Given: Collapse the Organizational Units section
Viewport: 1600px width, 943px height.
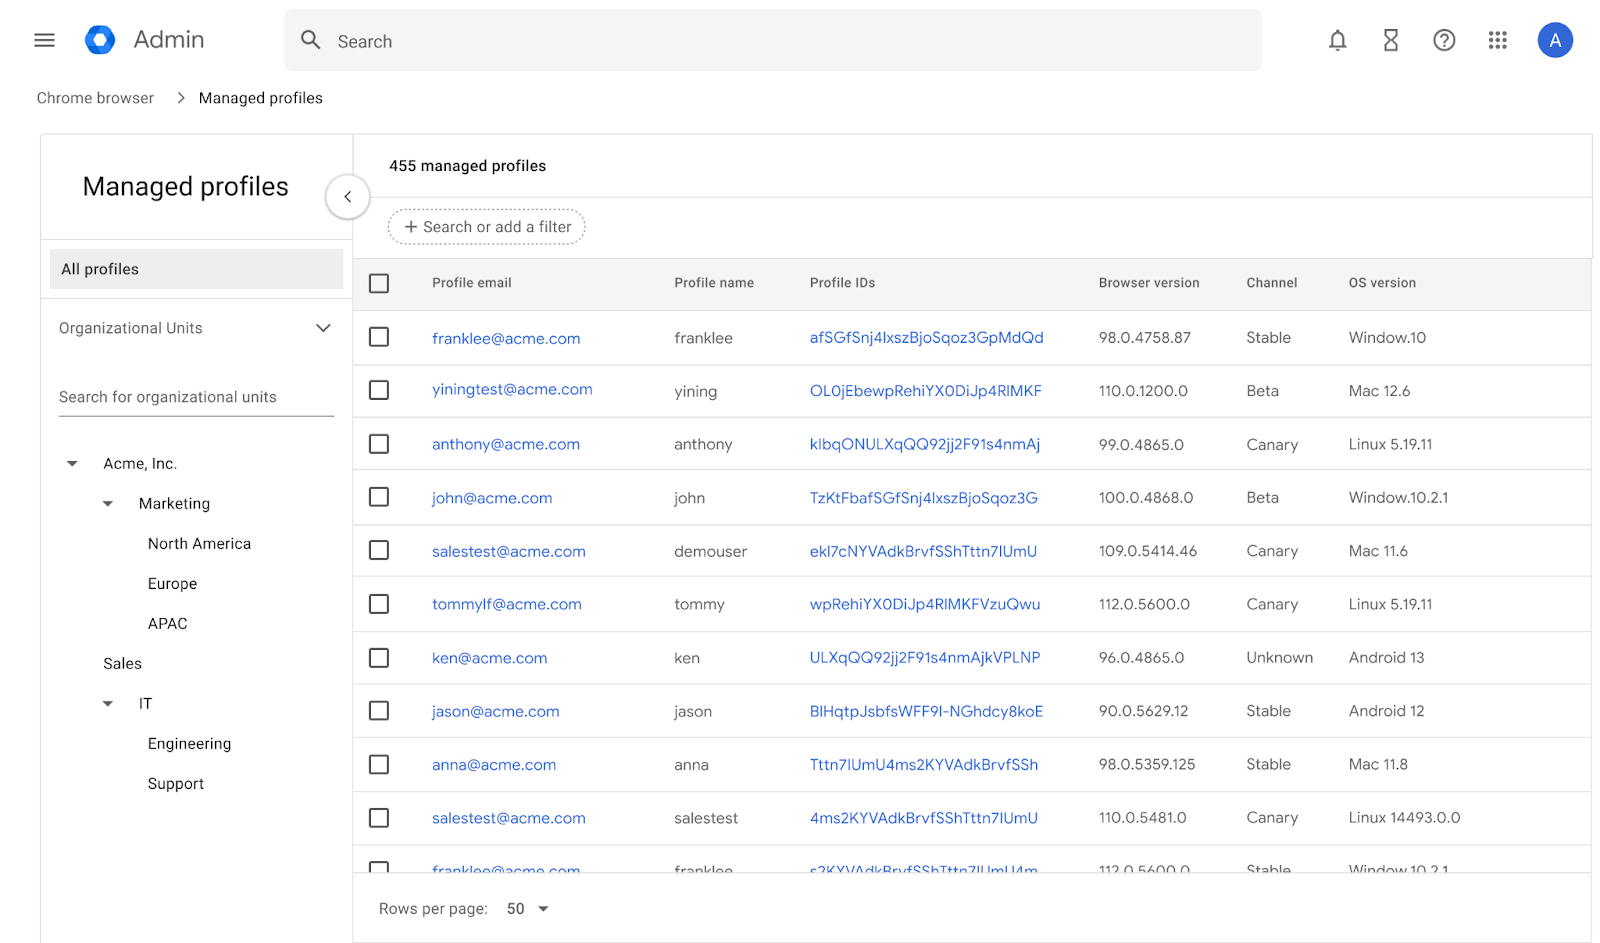Looking at the screenshot, I should [x=323, y=328].
